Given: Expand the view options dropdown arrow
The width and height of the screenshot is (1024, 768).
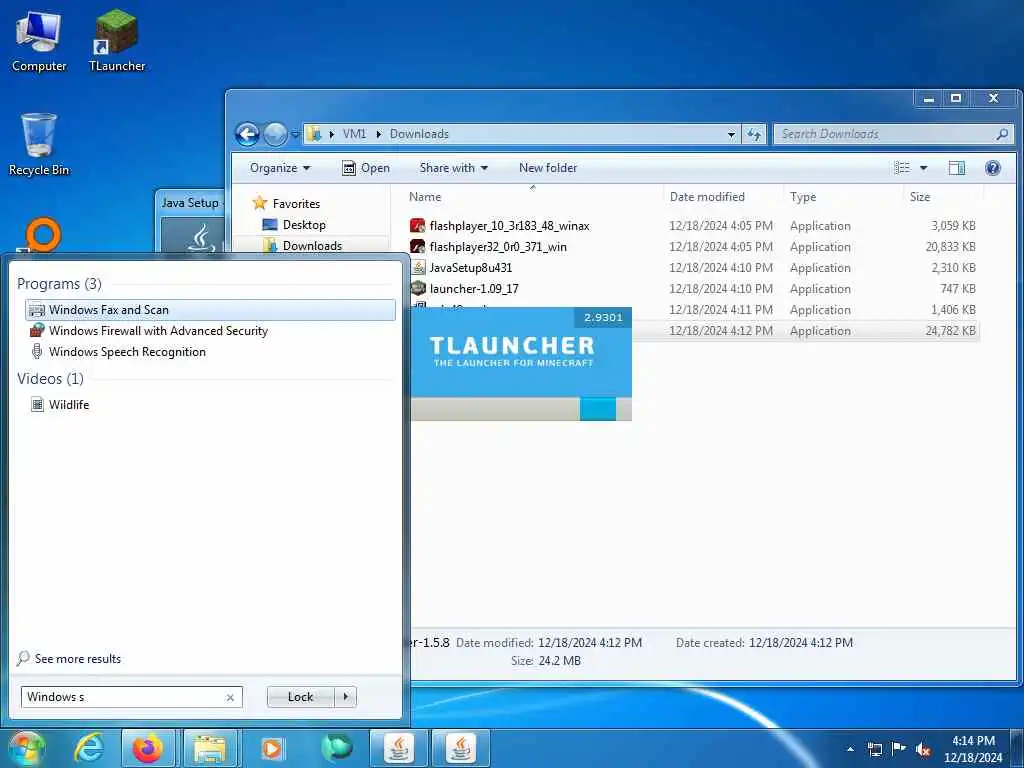Looking at the screenshot, I should click(923, 168).
